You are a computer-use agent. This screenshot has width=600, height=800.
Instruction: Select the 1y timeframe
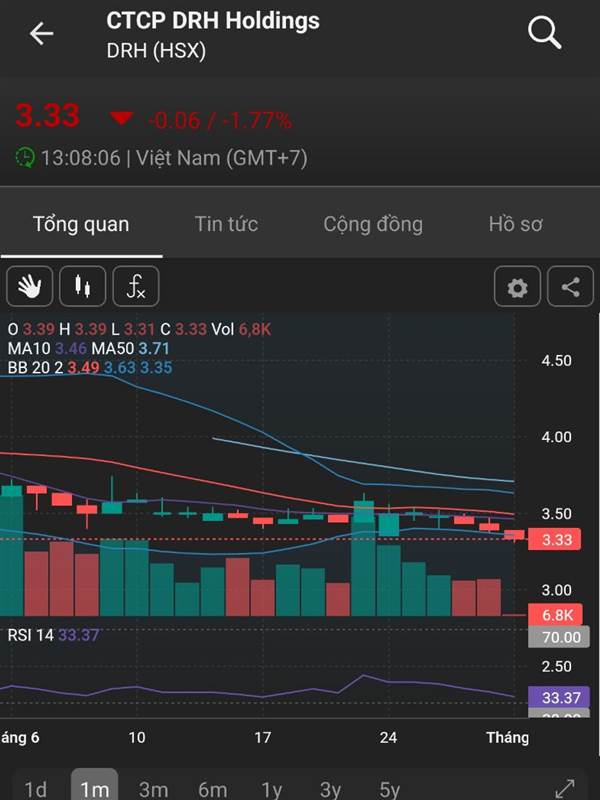[271, 789]
